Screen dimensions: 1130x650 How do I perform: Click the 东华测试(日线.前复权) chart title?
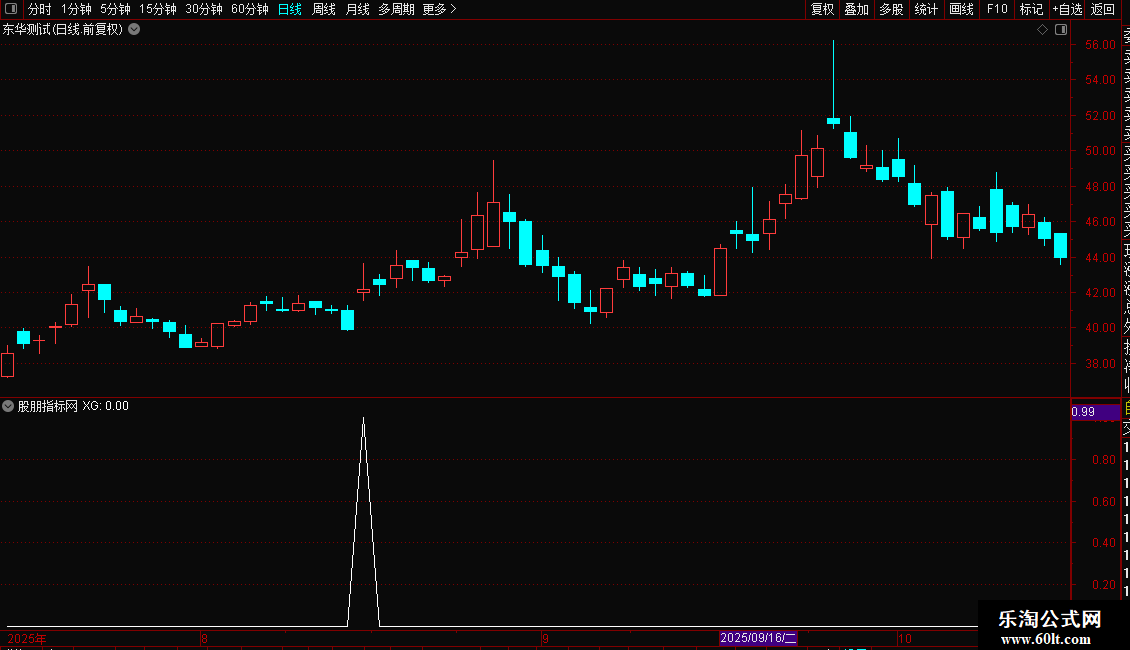pos(63,30)
